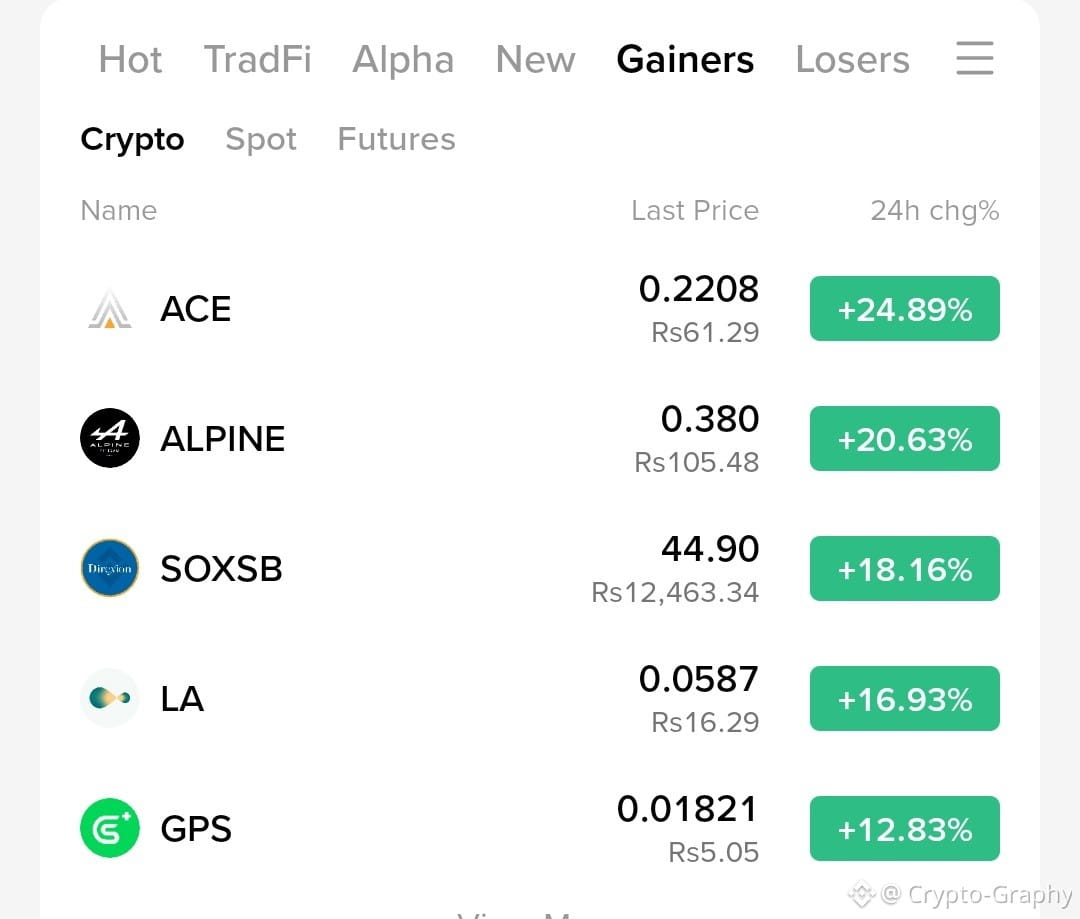Image resolution: width=1080 pixels, height=919 pixels.
Task: Filter by Futures markets
Action: [x=397, y=139]
